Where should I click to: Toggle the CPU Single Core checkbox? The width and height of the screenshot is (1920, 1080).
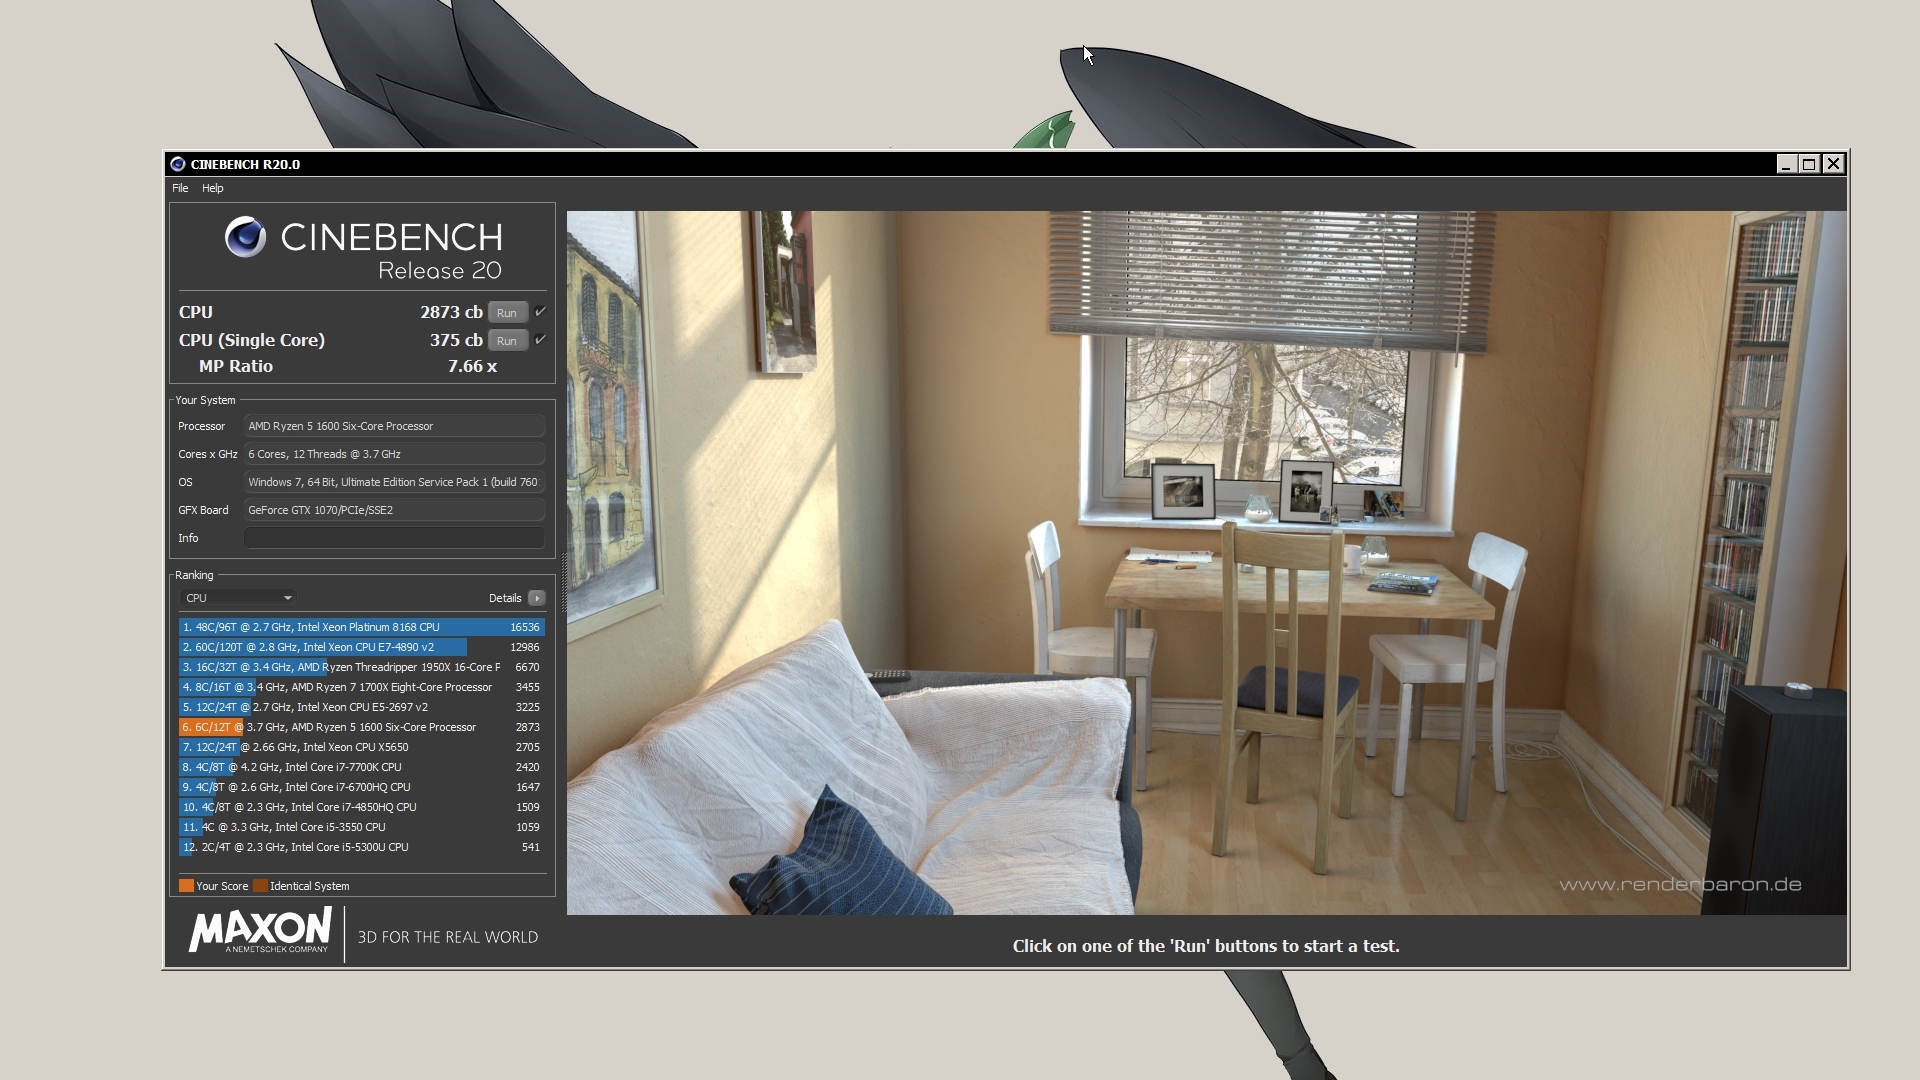coord(540,340)
